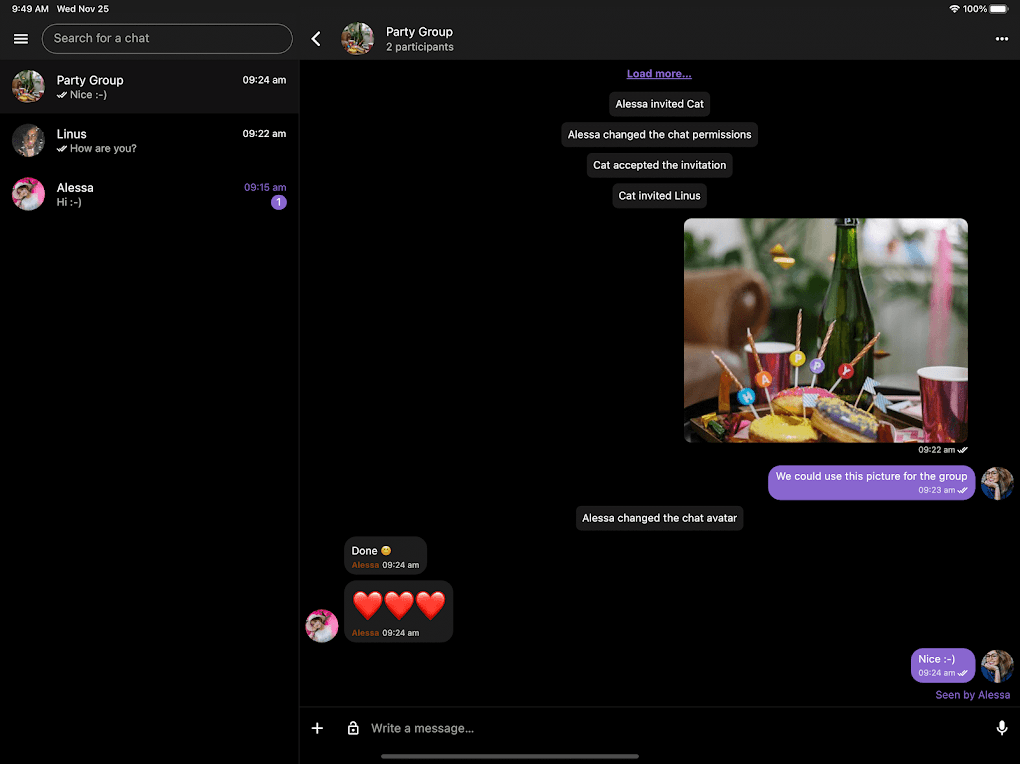
Task: Click the Load more link
Action: point(658,73)
